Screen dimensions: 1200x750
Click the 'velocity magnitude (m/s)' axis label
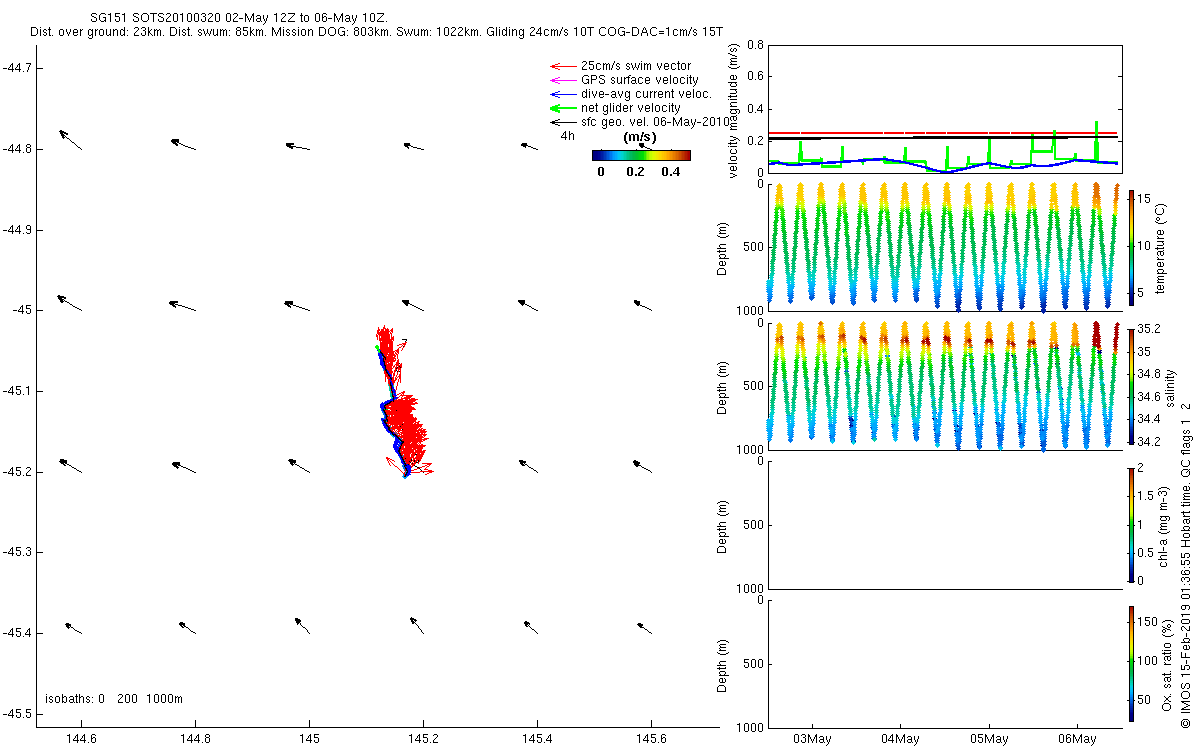pos(734,110)
